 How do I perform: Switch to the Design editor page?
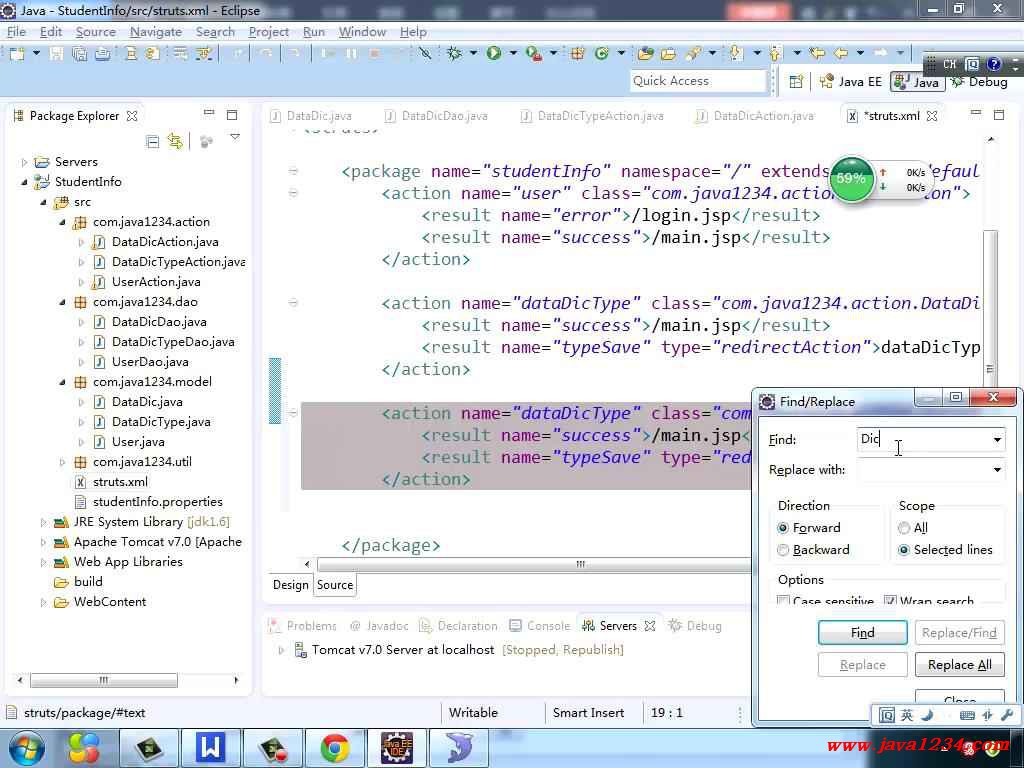pyautogui.click(x=291, y=585)
